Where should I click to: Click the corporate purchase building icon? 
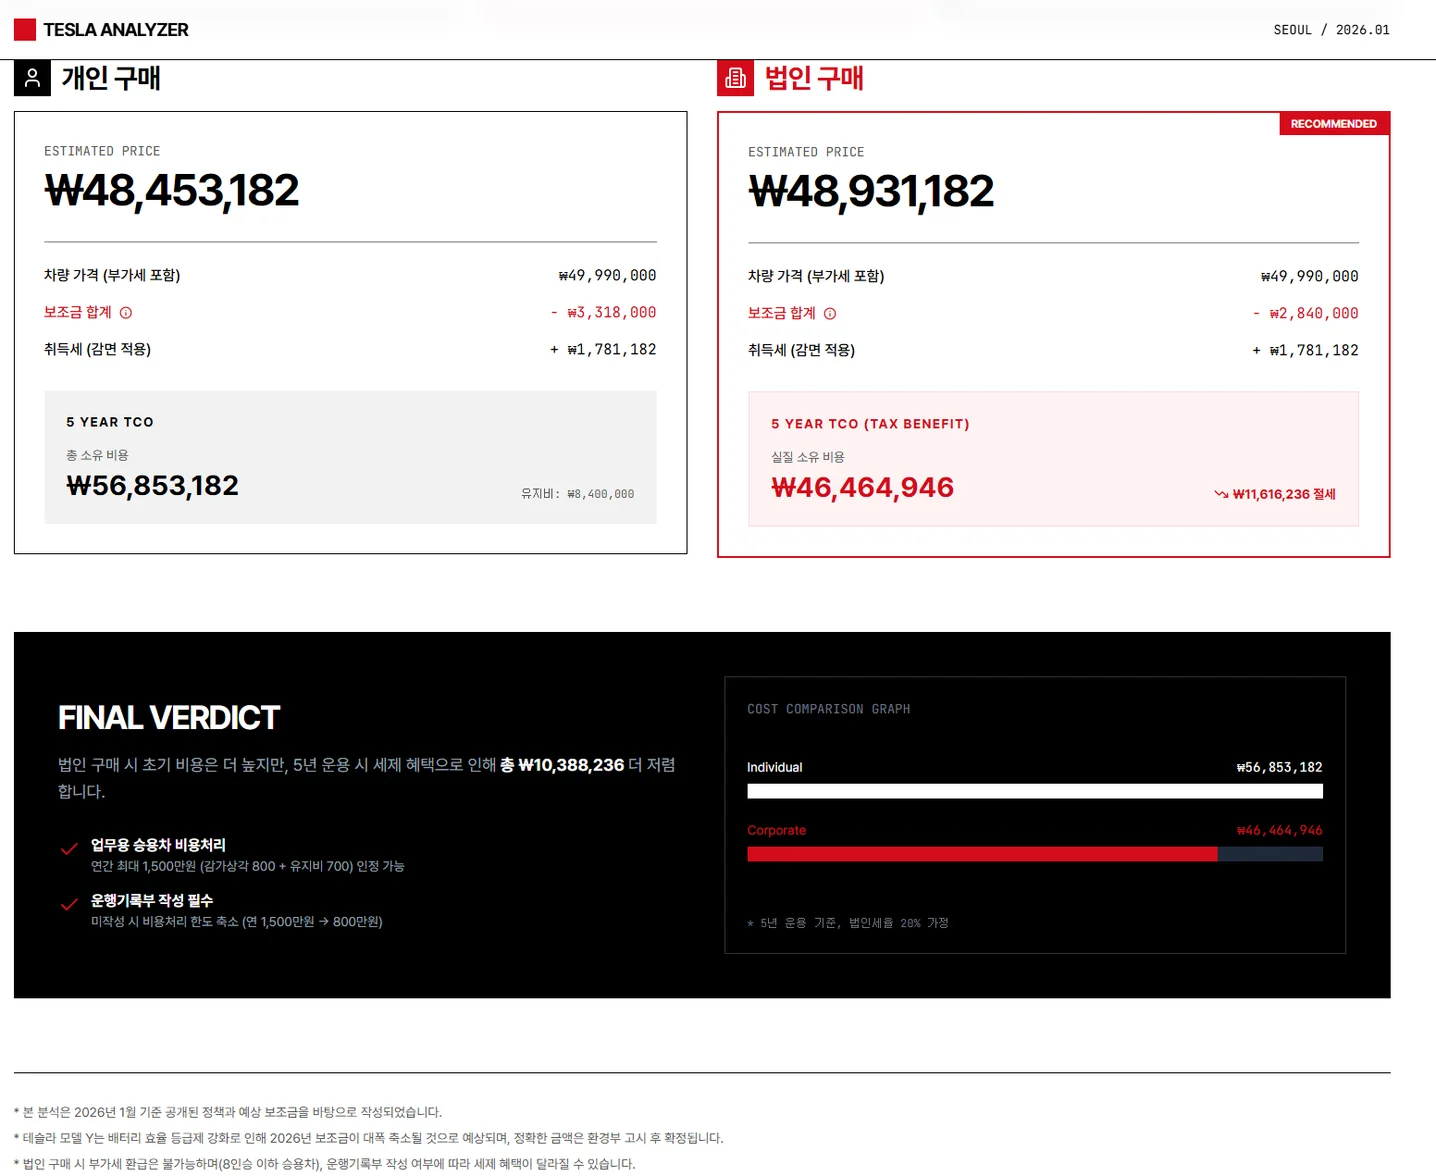736,78
